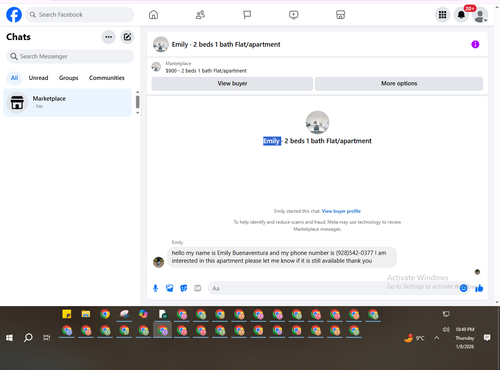This screenshot has height=370, width=500.
Task: Switch to the Communities filter
Action: coord(107,78)
